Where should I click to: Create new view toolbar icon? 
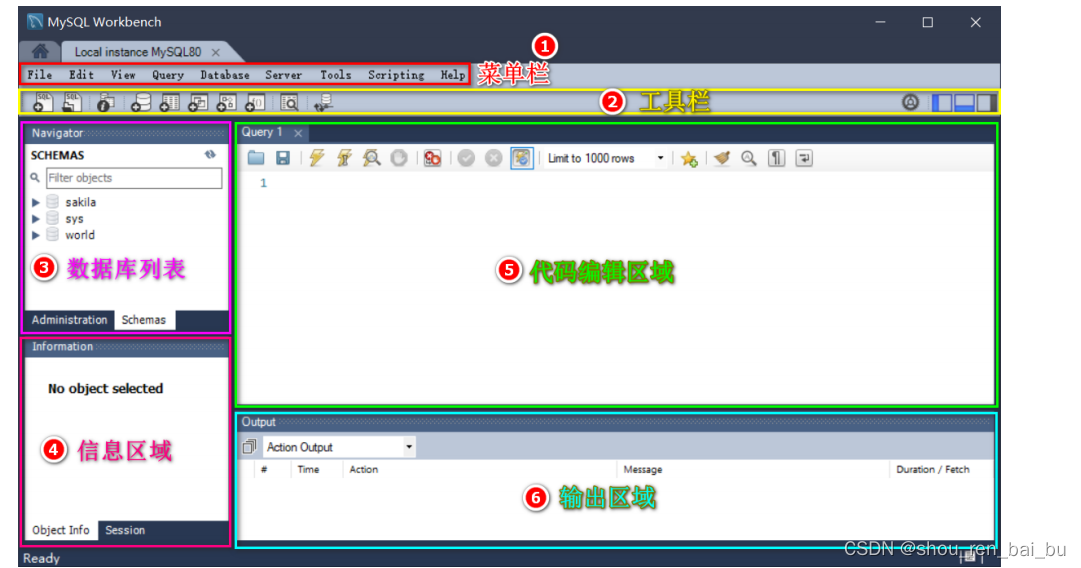198,103
